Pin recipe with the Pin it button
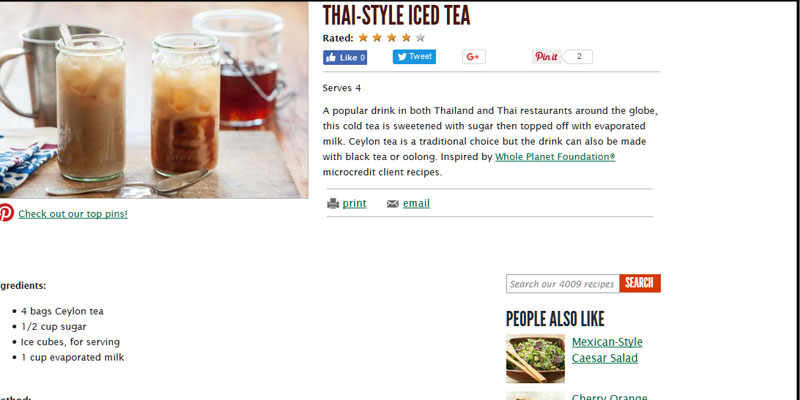The image size is (800, 400). pyautogui.click(x=546, y=57)
